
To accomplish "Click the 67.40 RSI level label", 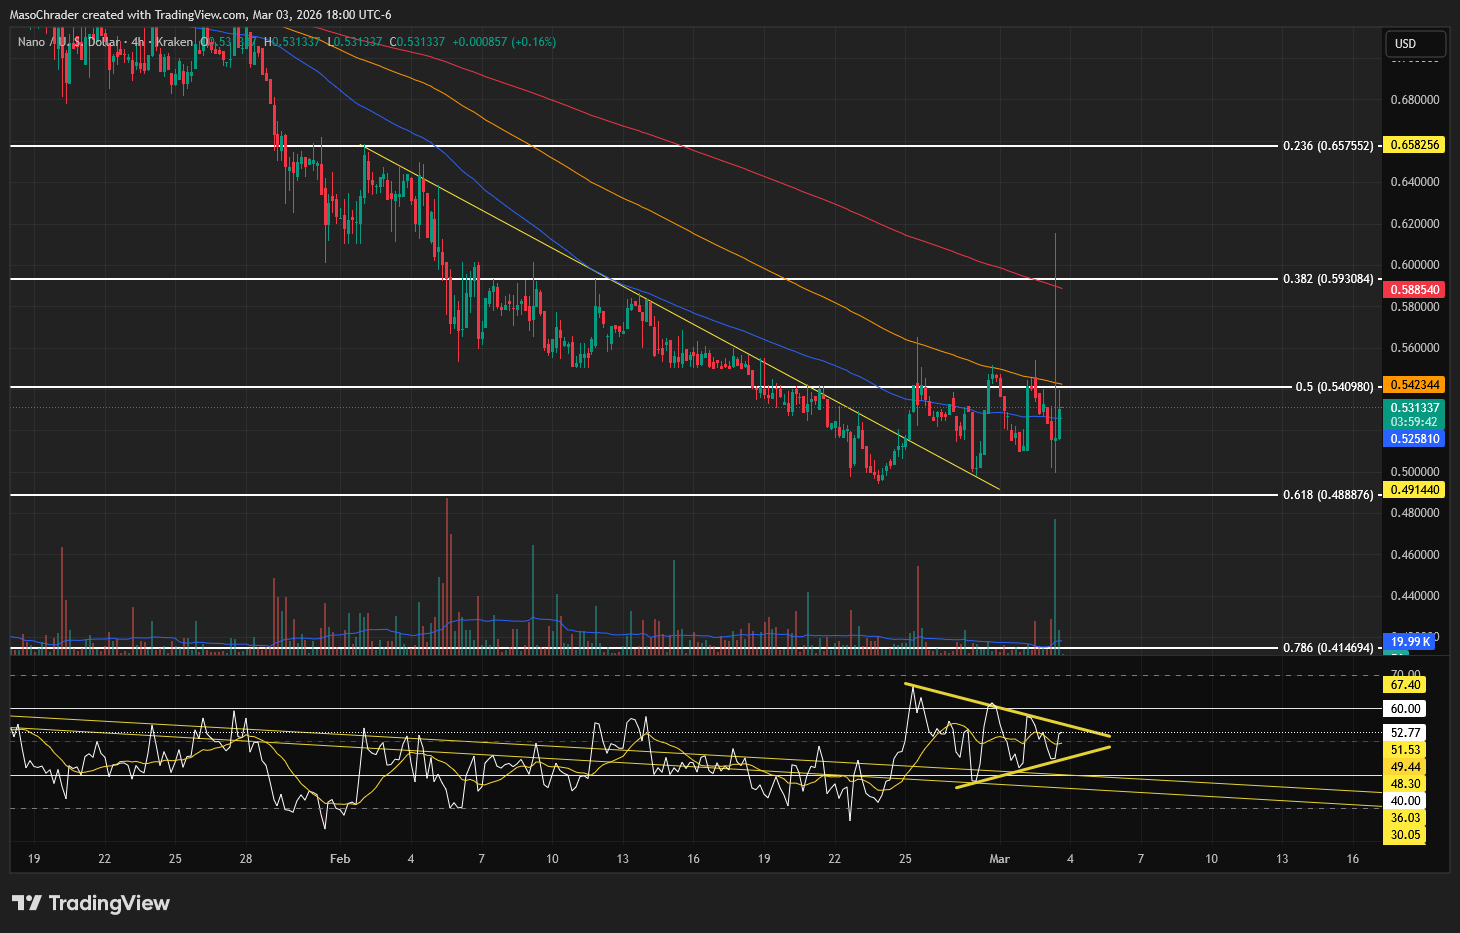I will (1405, 685).
